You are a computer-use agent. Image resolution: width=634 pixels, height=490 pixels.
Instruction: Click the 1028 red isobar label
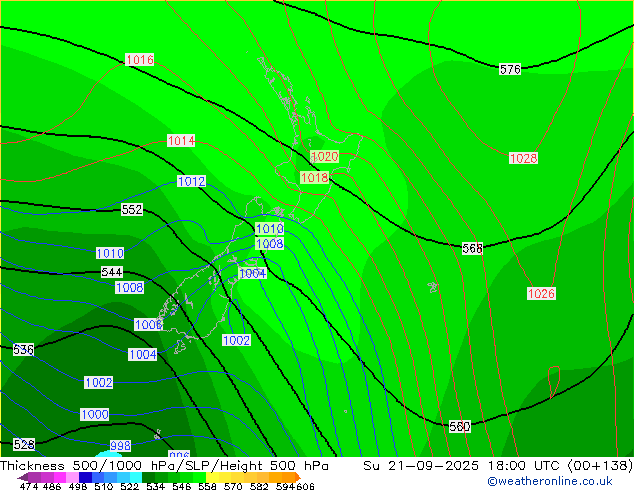point(524,158)
